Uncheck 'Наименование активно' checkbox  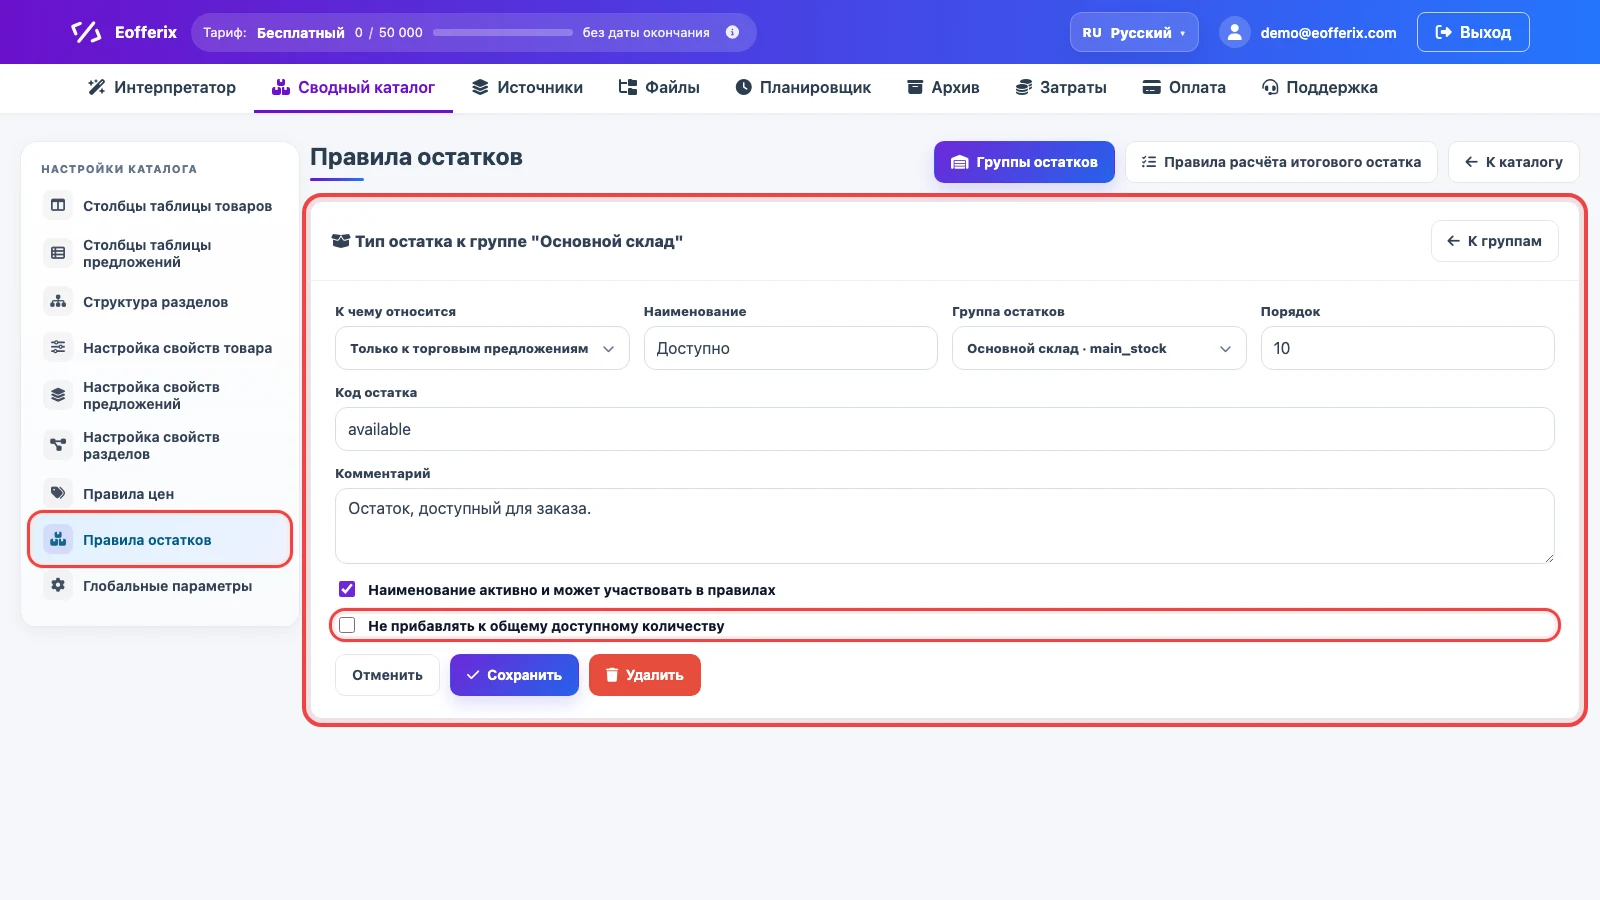point(347,589)
